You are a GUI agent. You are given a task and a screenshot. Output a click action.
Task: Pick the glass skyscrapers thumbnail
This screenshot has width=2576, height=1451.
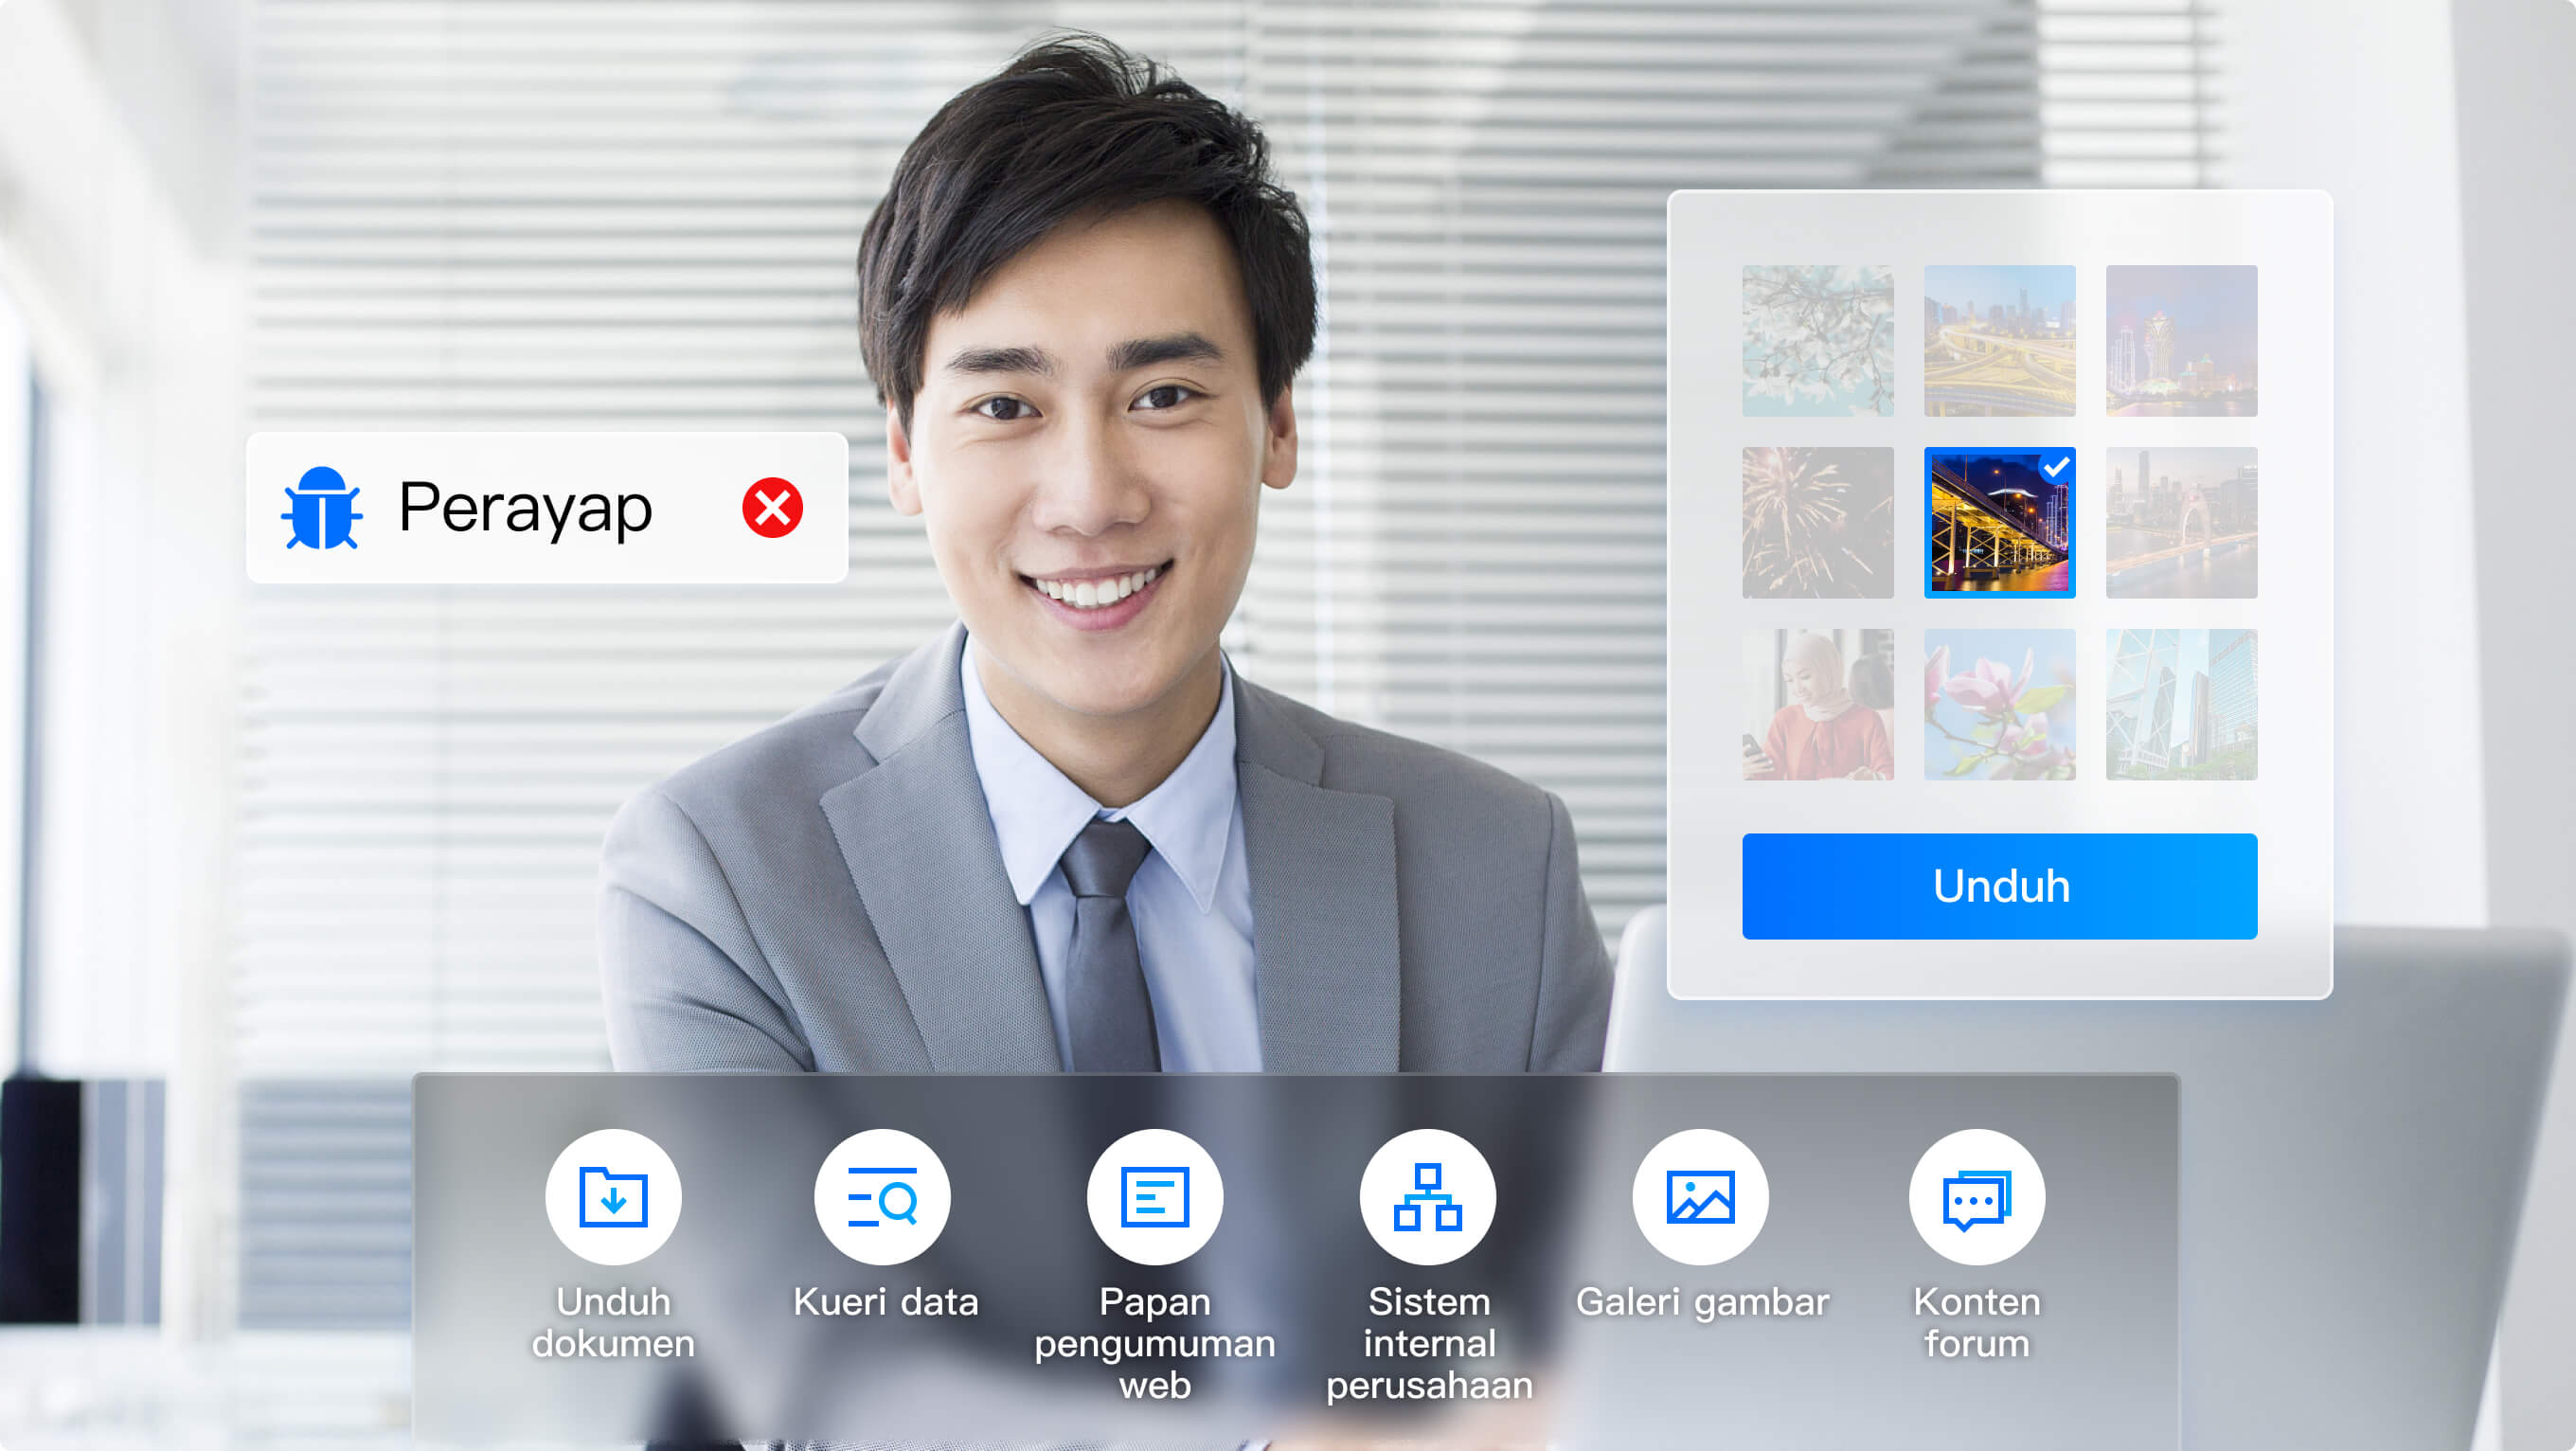2181,704
